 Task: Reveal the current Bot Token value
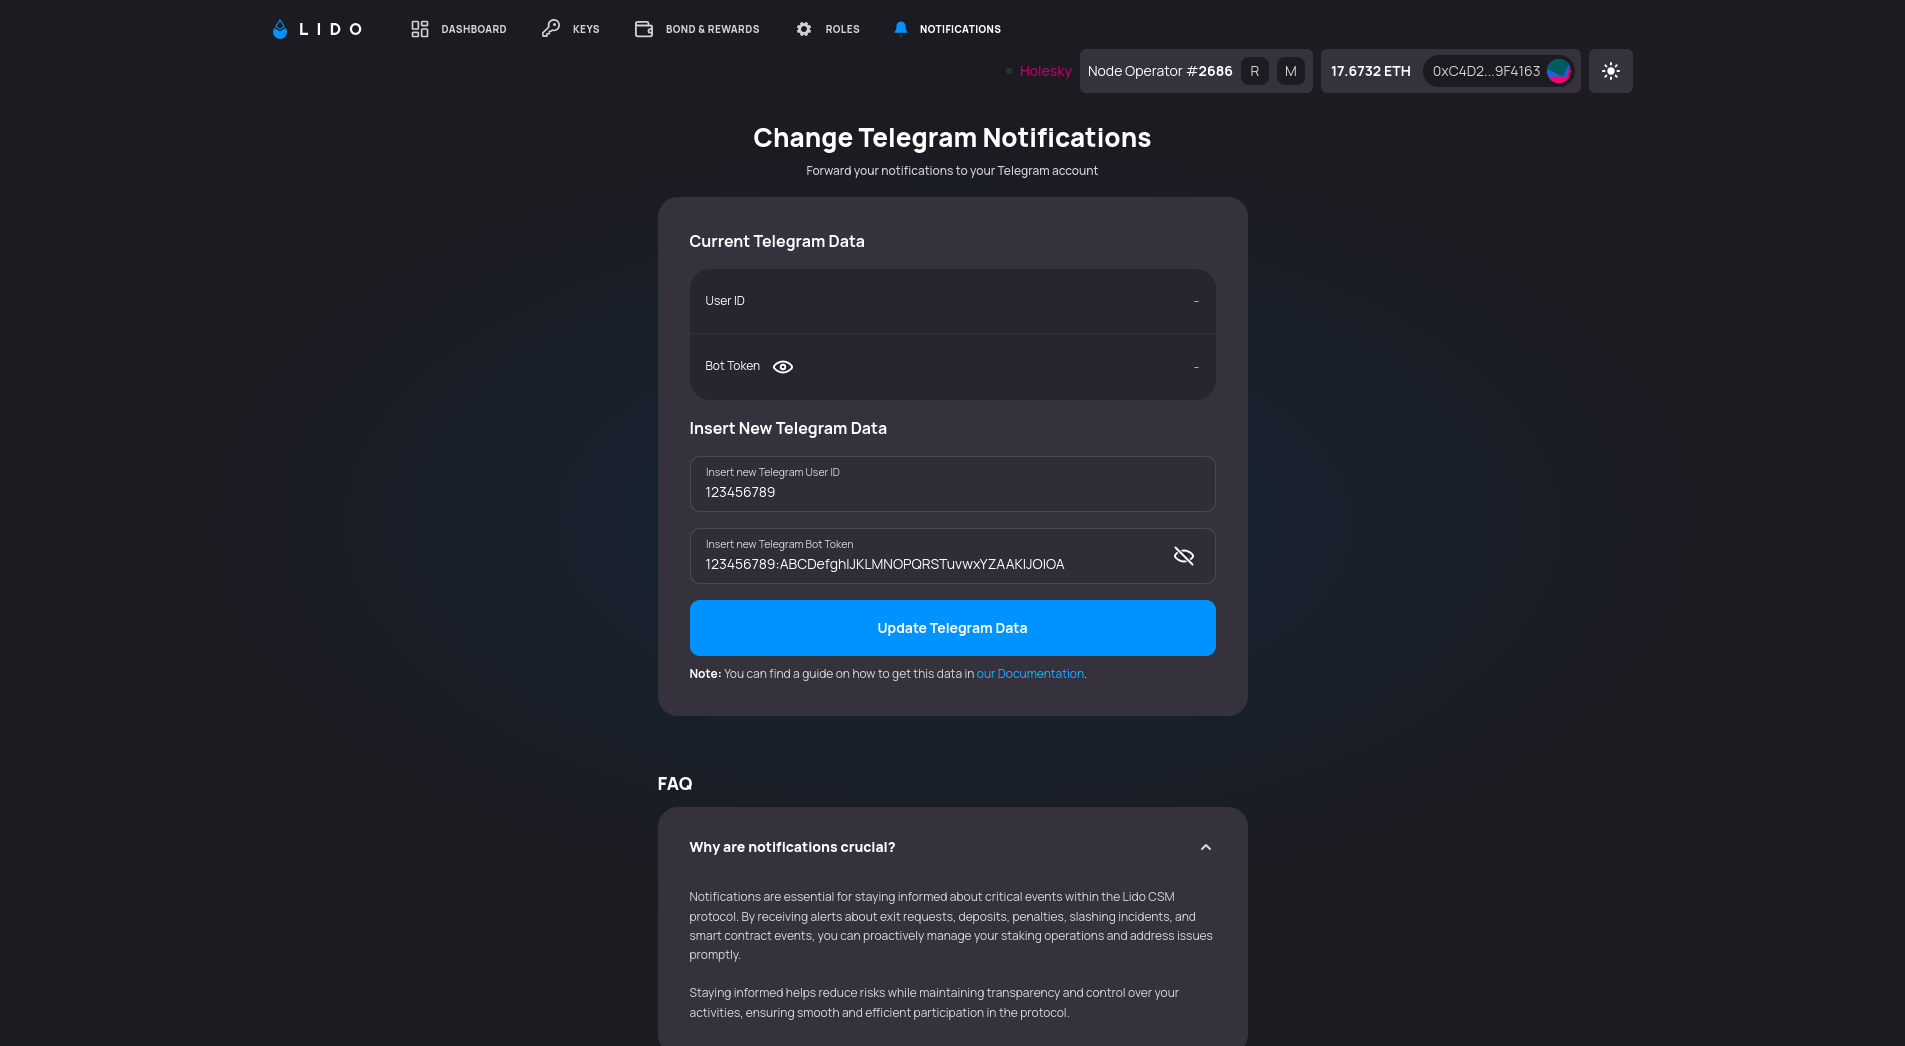[782, 366]
